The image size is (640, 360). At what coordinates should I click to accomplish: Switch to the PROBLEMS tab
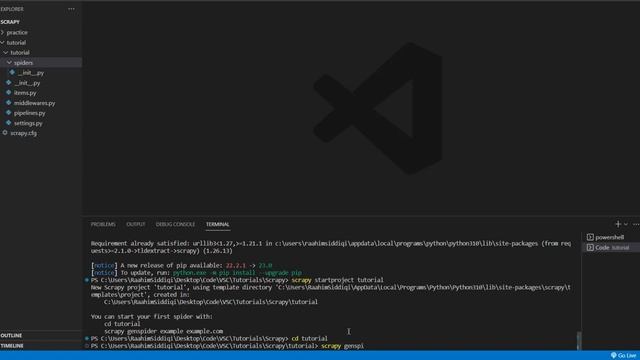[x=103, y=224]
